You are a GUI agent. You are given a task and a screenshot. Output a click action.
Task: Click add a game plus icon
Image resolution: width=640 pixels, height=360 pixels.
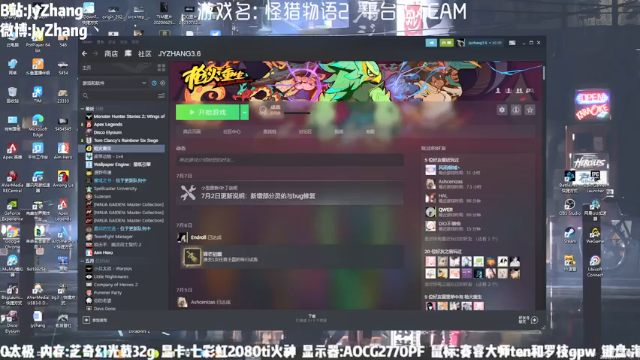coord(87,320)
